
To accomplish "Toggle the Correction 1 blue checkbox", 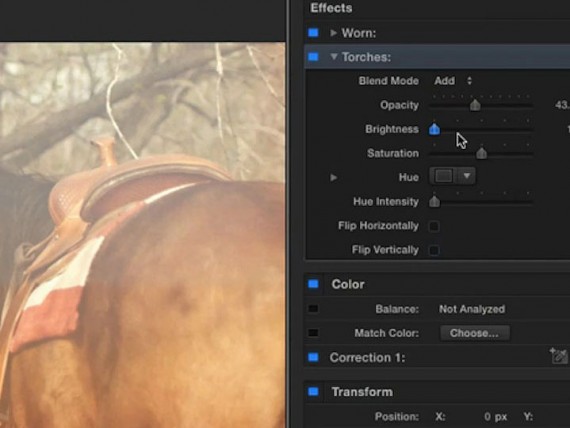I will point(313,357).
